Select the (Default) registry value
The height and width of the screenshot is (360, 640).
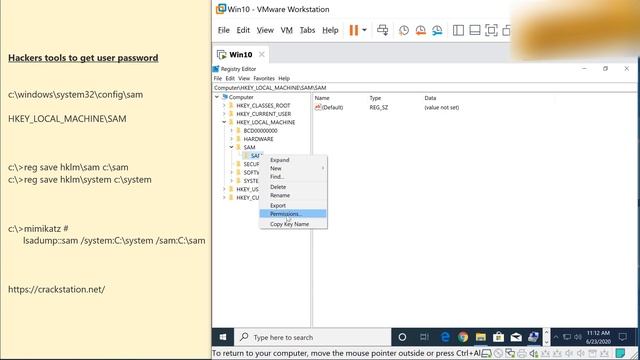329,108
